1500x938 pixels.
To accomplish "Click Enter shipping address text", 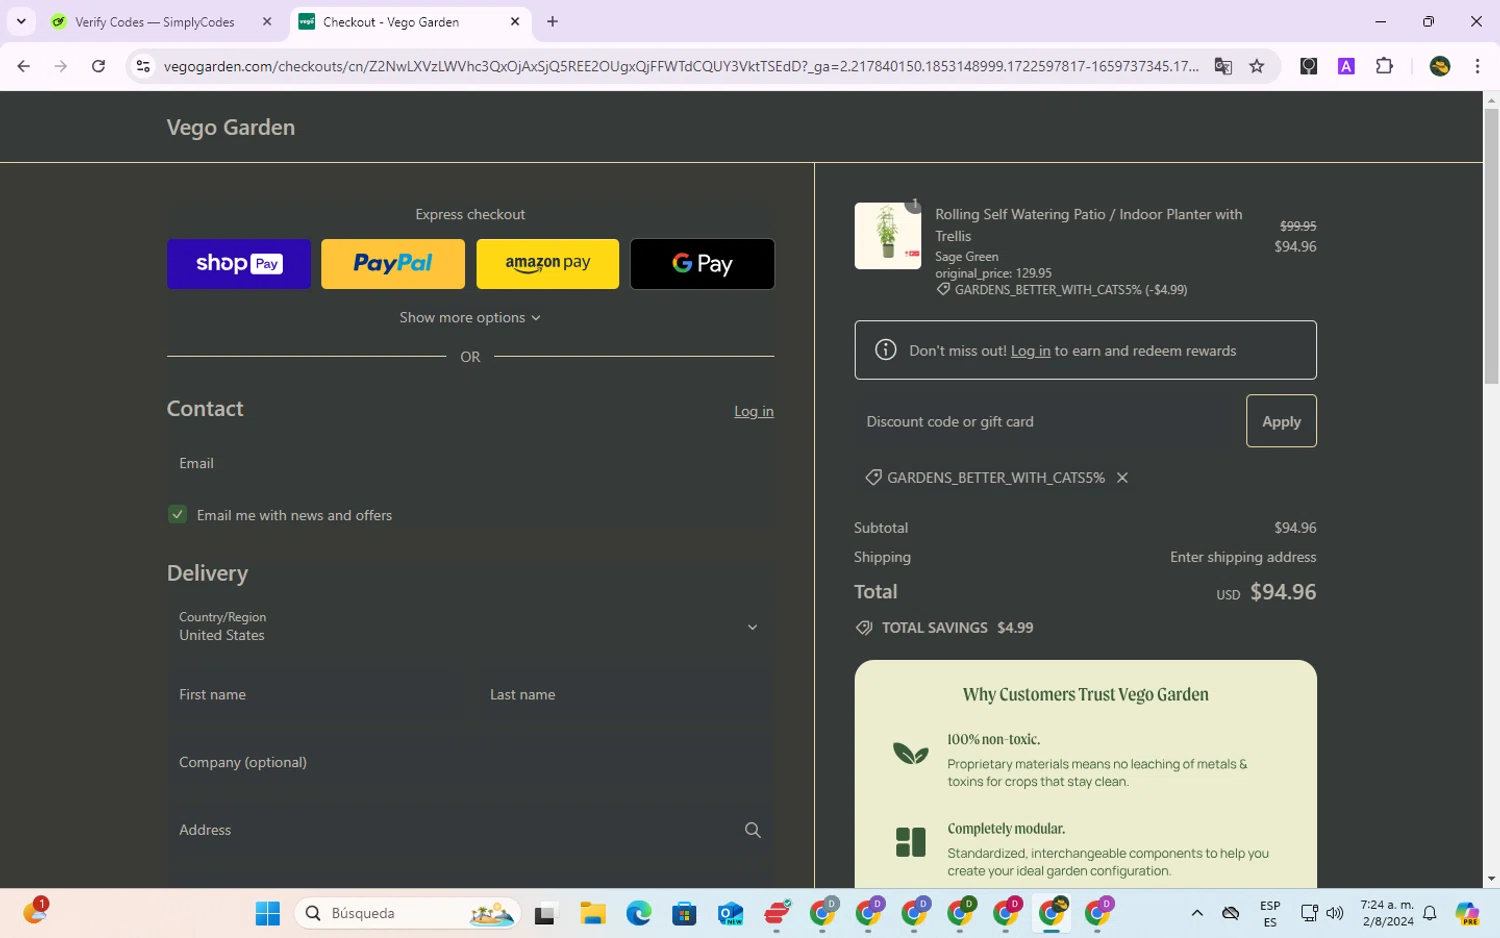I will [1243, 557].
